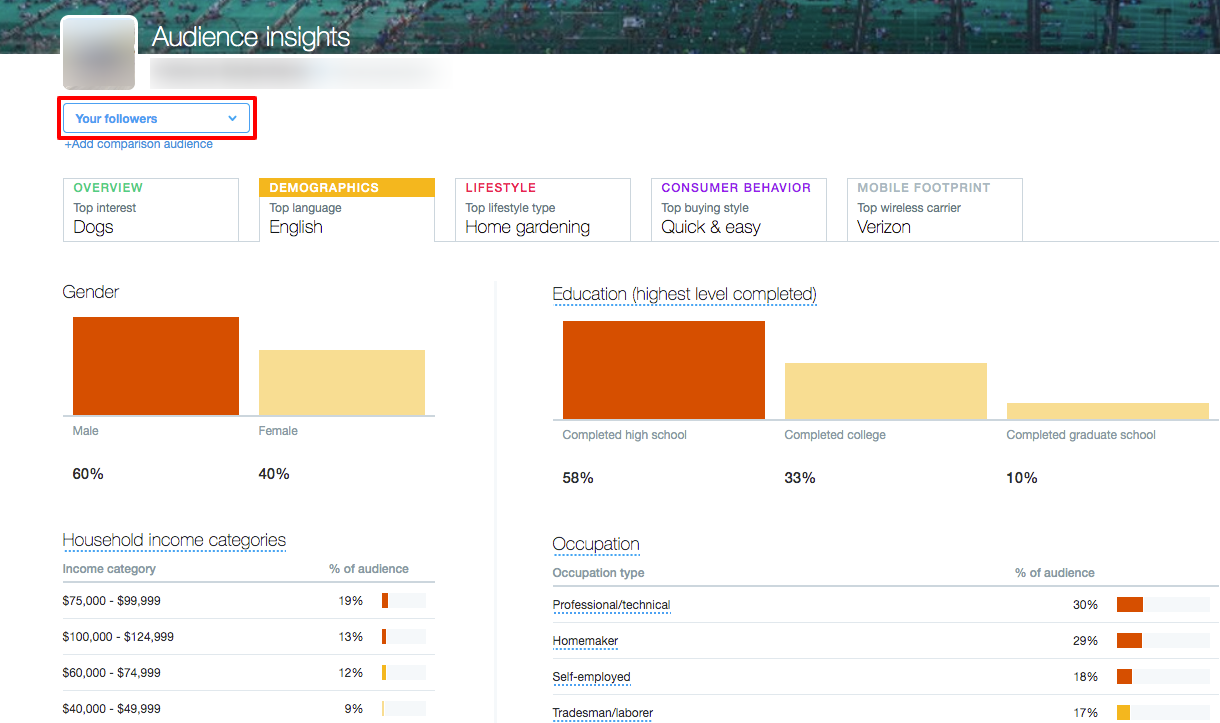This screenshot has width=1220, height=723.
Task: Click the Completed college bar
Action: click(x=885, y=391)
